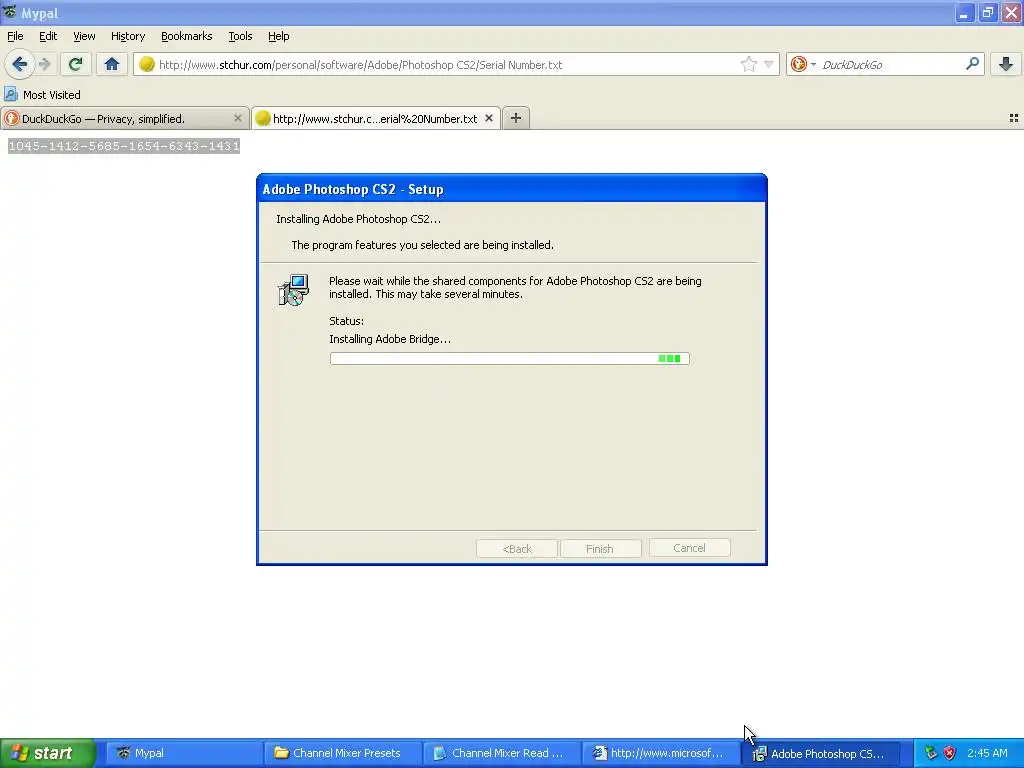Screen dimensions: 1024x768
Task: Minimize the Mypal browser window
Action: pos(965,12)
